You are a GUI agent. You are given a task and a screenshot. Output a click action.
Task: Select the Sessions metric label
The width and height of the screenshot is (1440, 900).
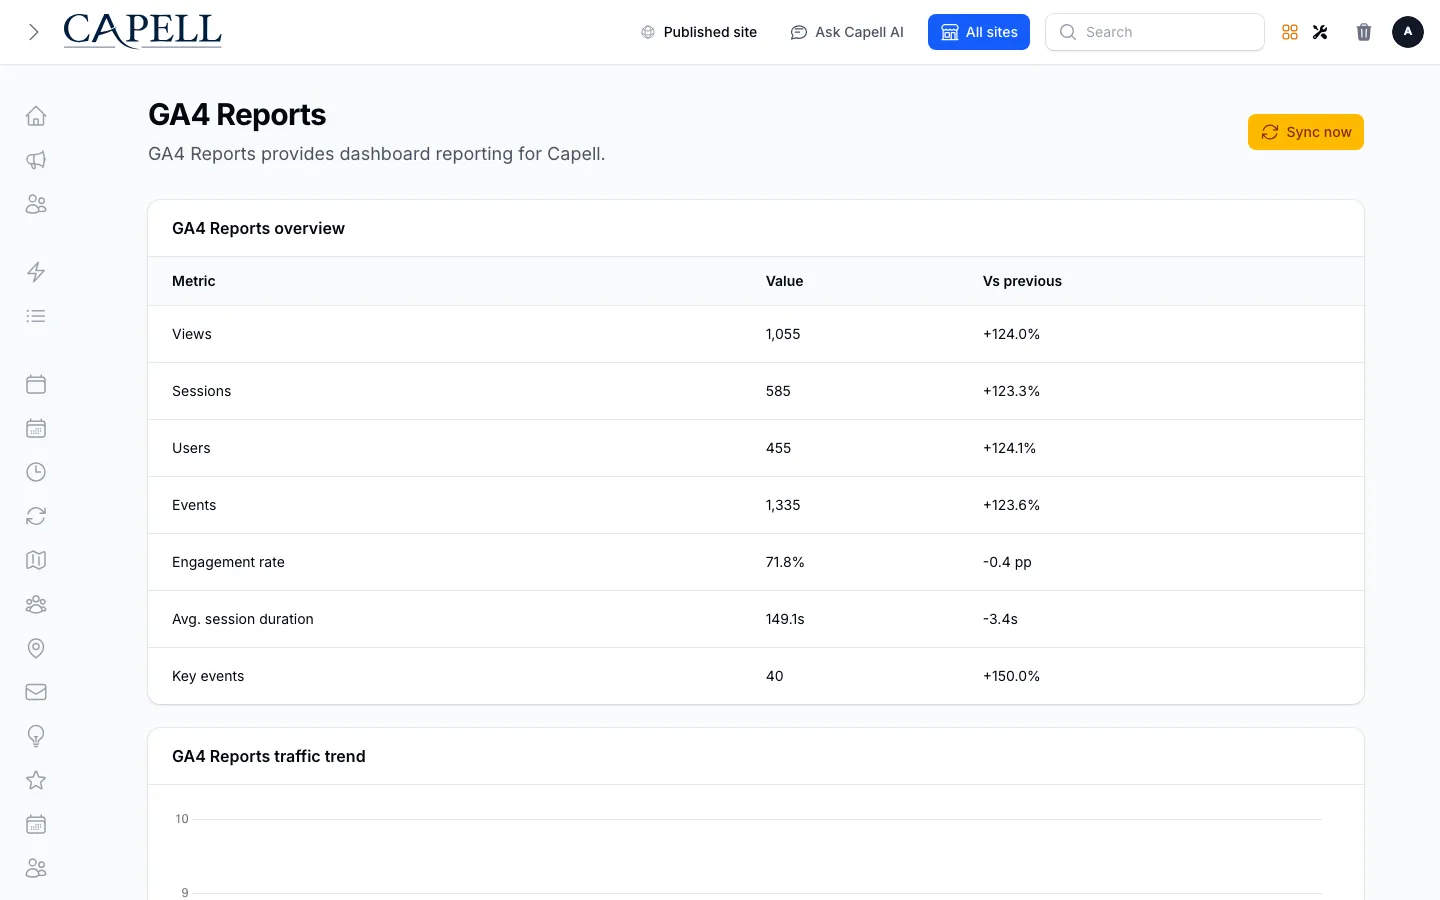point(202,391)
